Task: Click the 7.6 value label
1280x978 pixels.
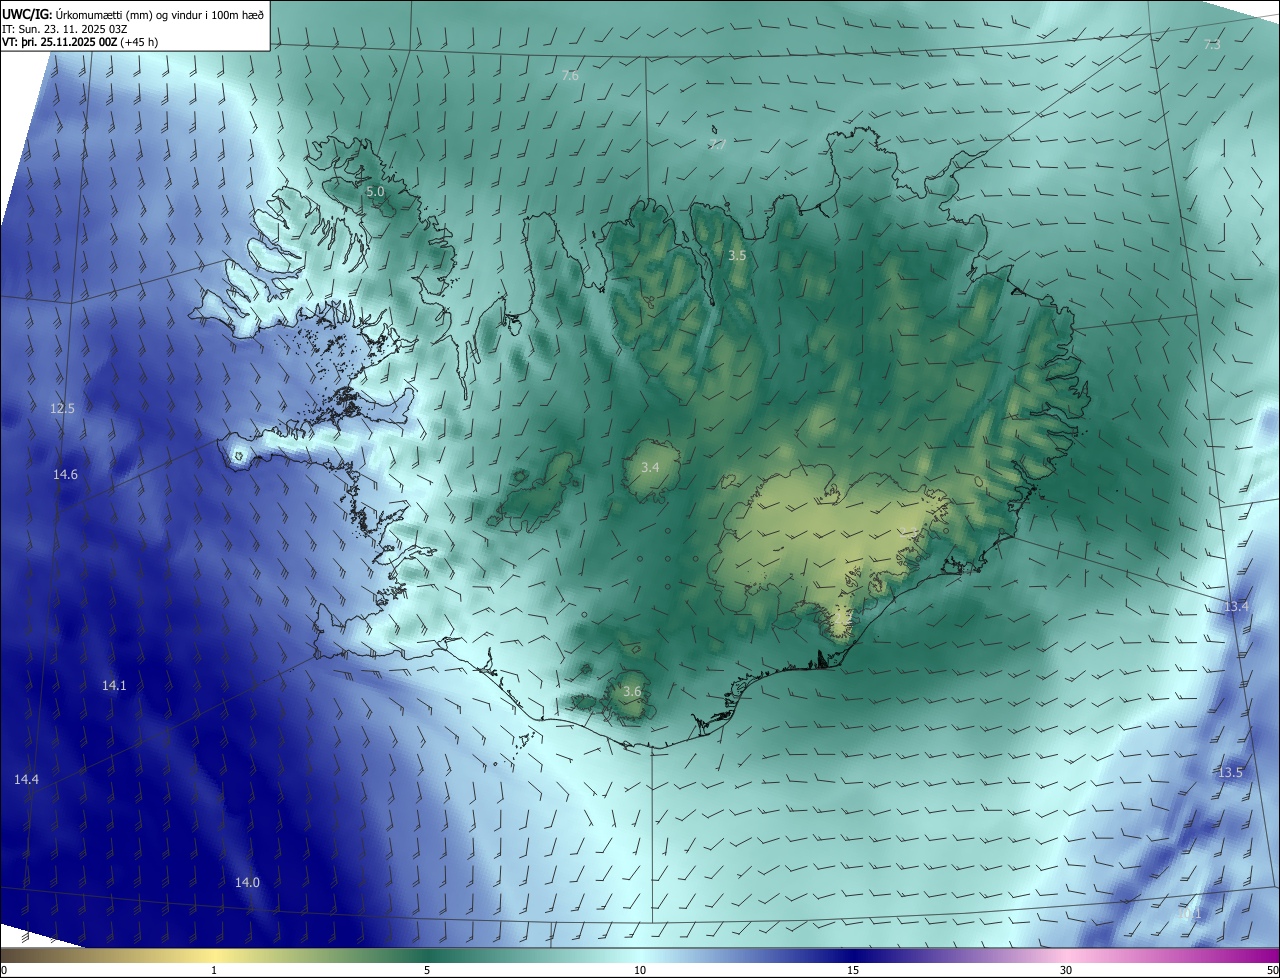Action: coord(570,76)
